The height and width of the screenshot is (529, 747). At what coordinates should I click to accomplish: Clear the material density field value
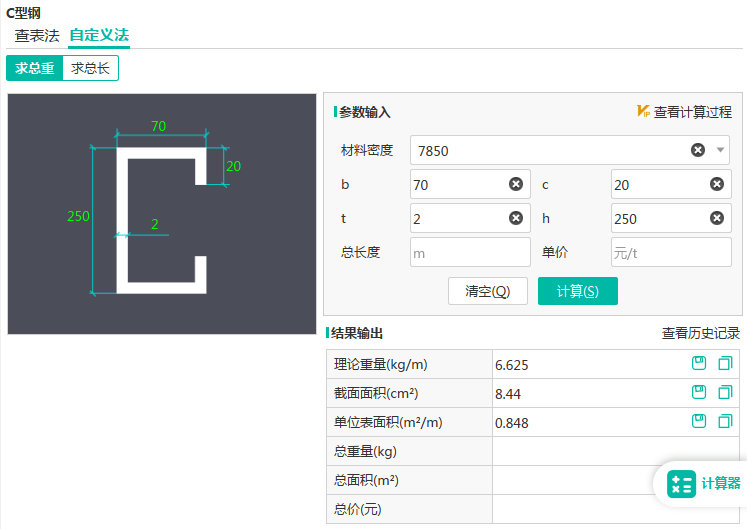click(x=698, y=150)
